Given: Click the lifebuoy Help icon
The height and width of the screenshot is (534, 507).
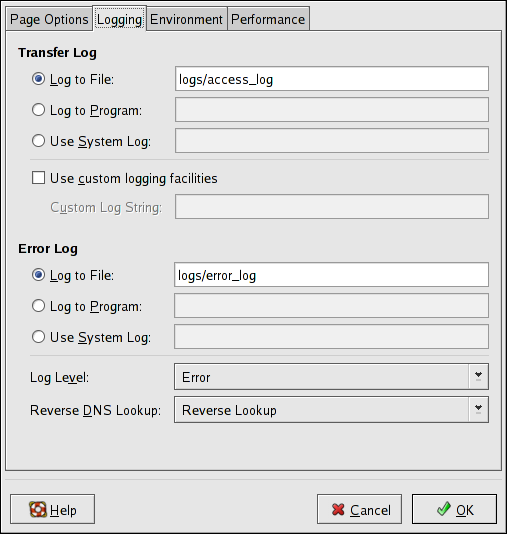Looking at the screenshot, I should 38,509.
